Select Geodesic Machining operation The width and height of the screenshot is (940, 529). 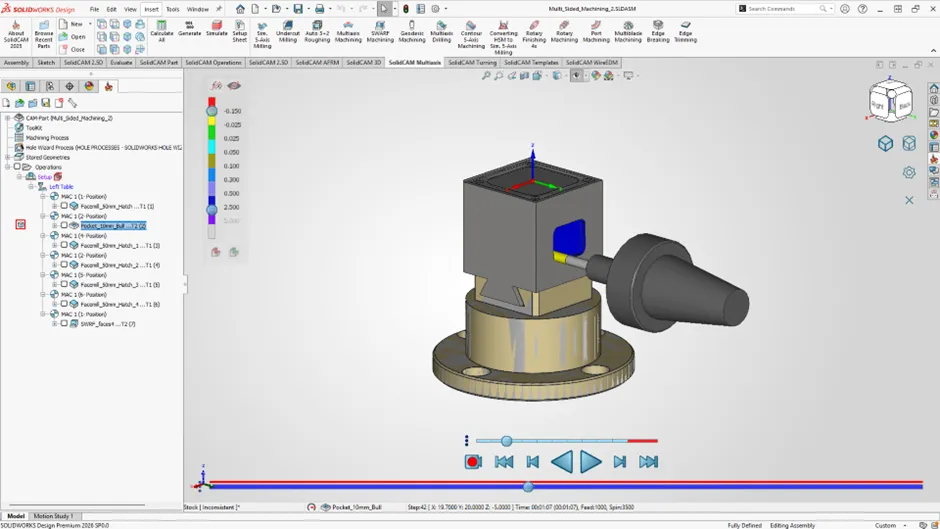(x=412, y=31)
